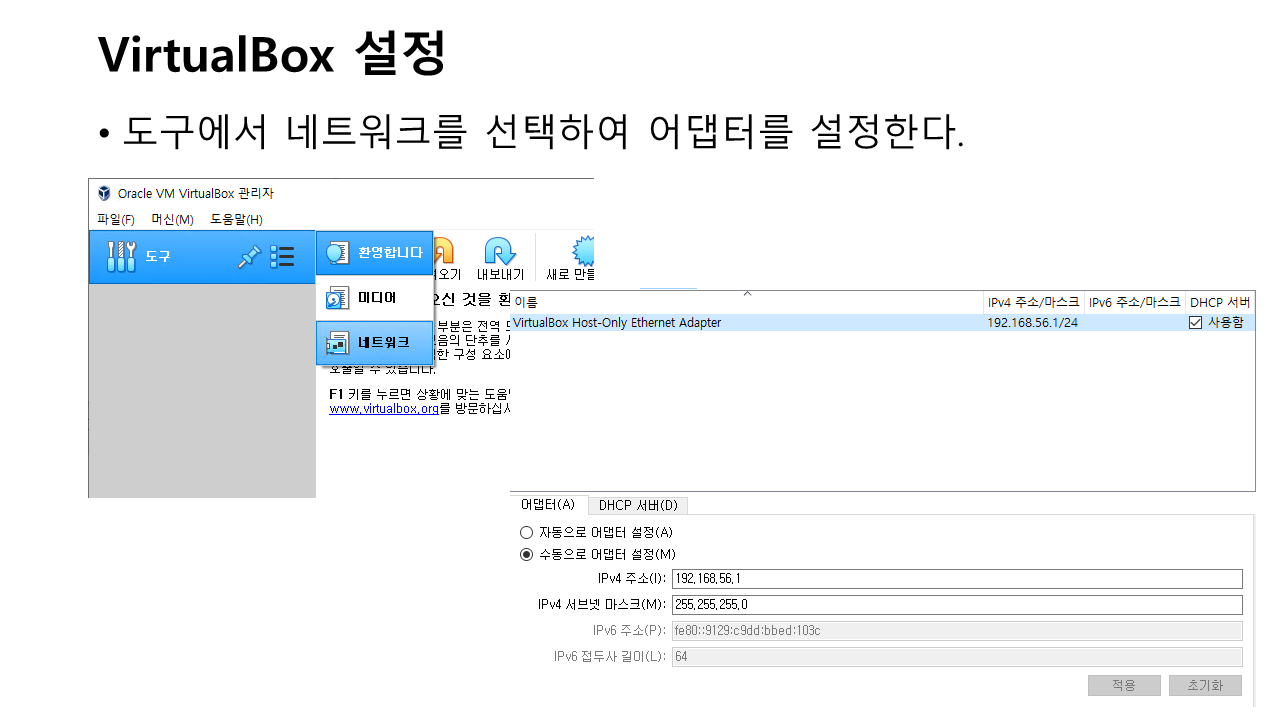This screenshot has width=1280, height=720.
Task: Open the 도움말(H) menu
Action: [236, 220]
